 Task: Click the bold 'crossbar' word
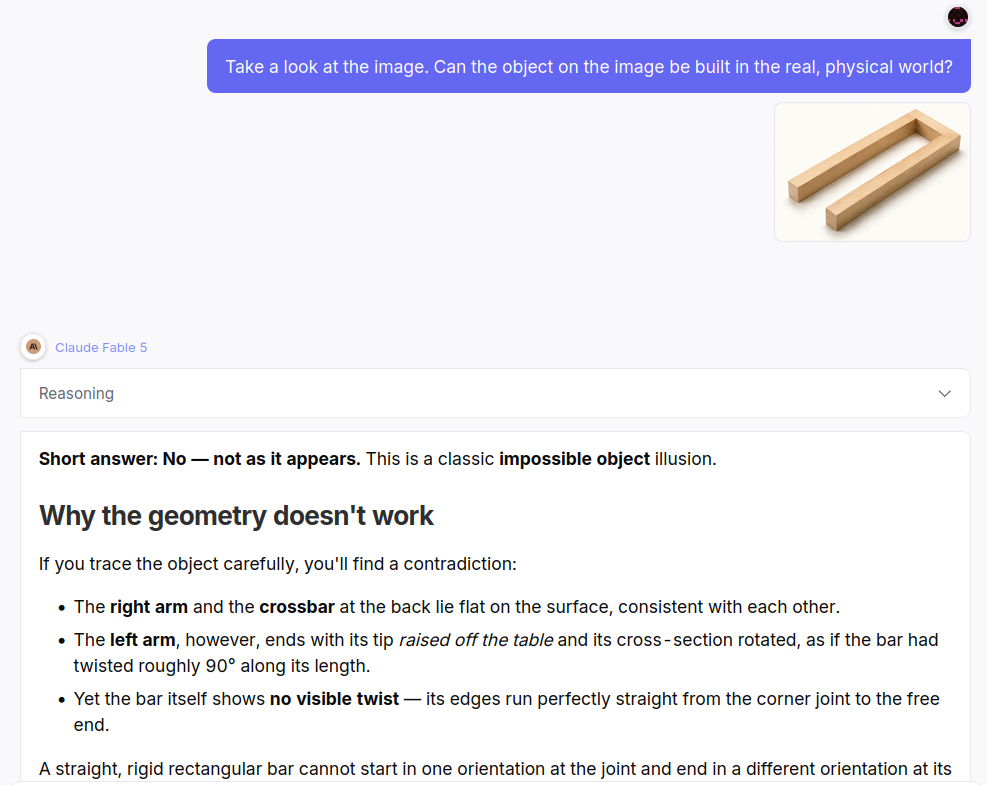(296, 607)
